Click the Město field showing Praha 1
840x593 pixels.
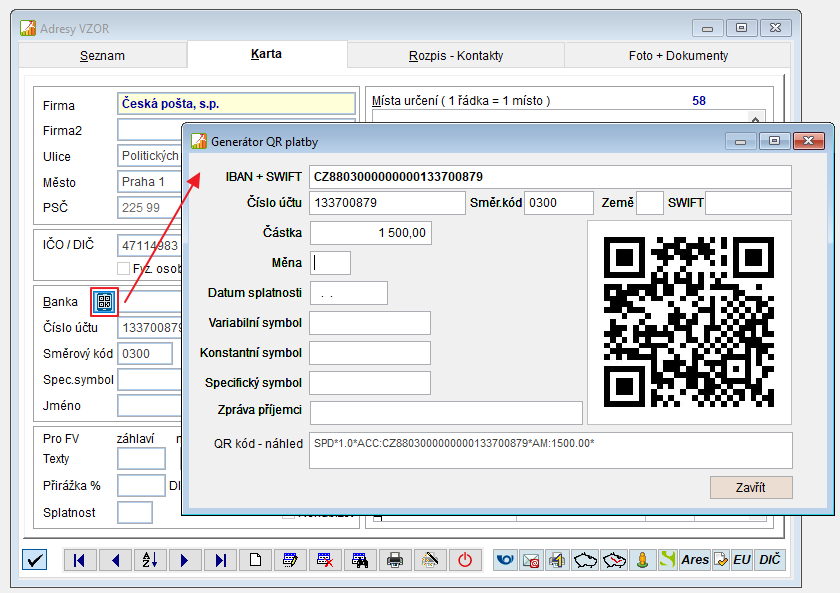150,182
